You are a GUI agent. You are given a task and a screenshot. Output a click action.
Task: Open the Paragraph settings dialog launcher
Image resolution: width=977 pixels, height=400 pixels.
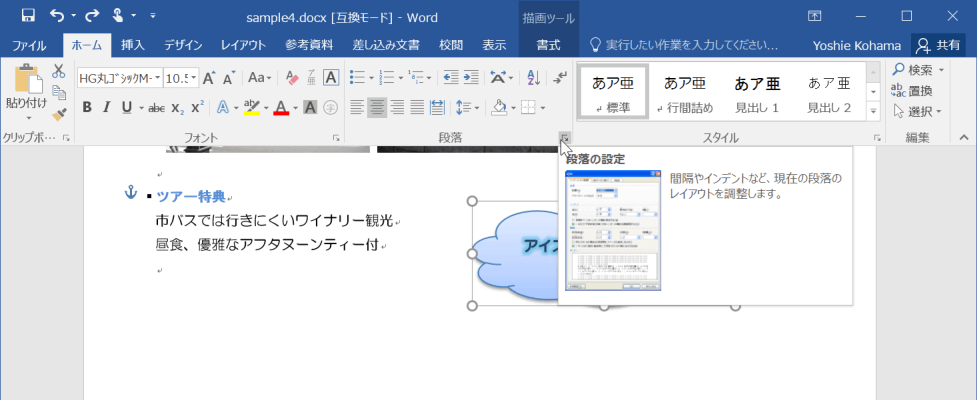tap(564, 138)
